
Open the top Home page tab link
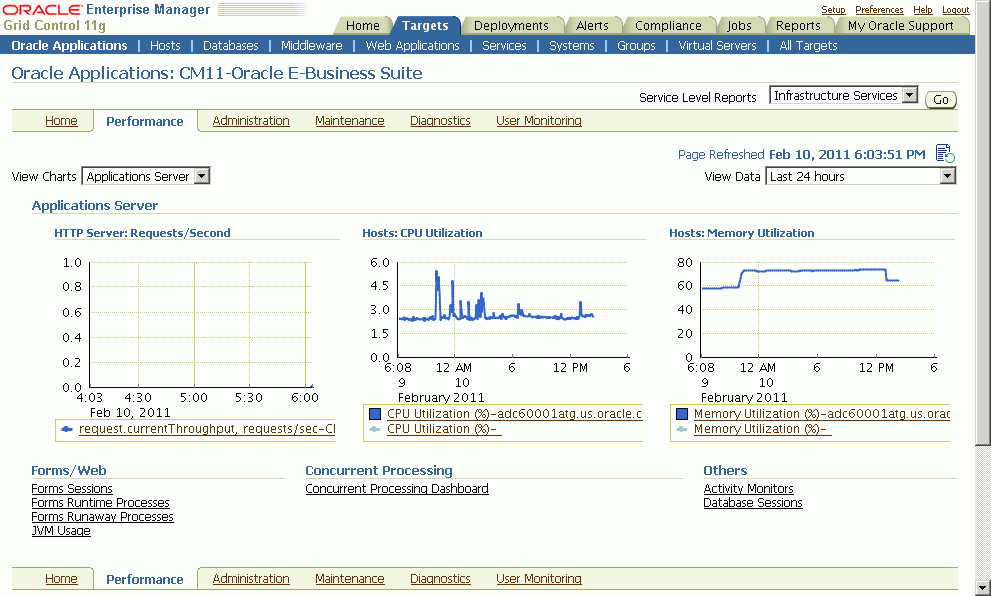tap(61, 121)
